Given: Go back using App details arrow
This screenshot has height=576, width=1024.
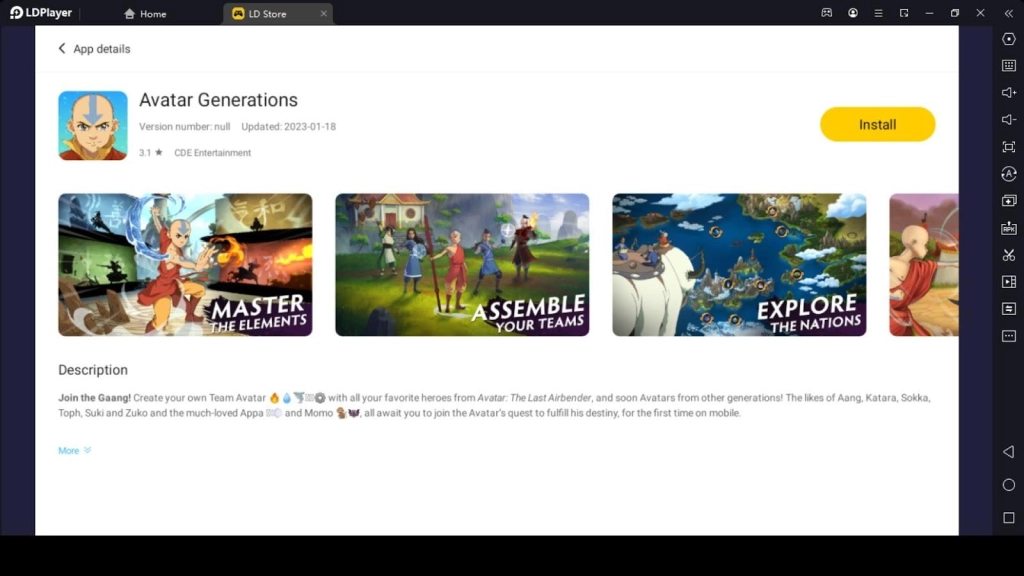Looking at the screenshot, I should tap(62, 49).
